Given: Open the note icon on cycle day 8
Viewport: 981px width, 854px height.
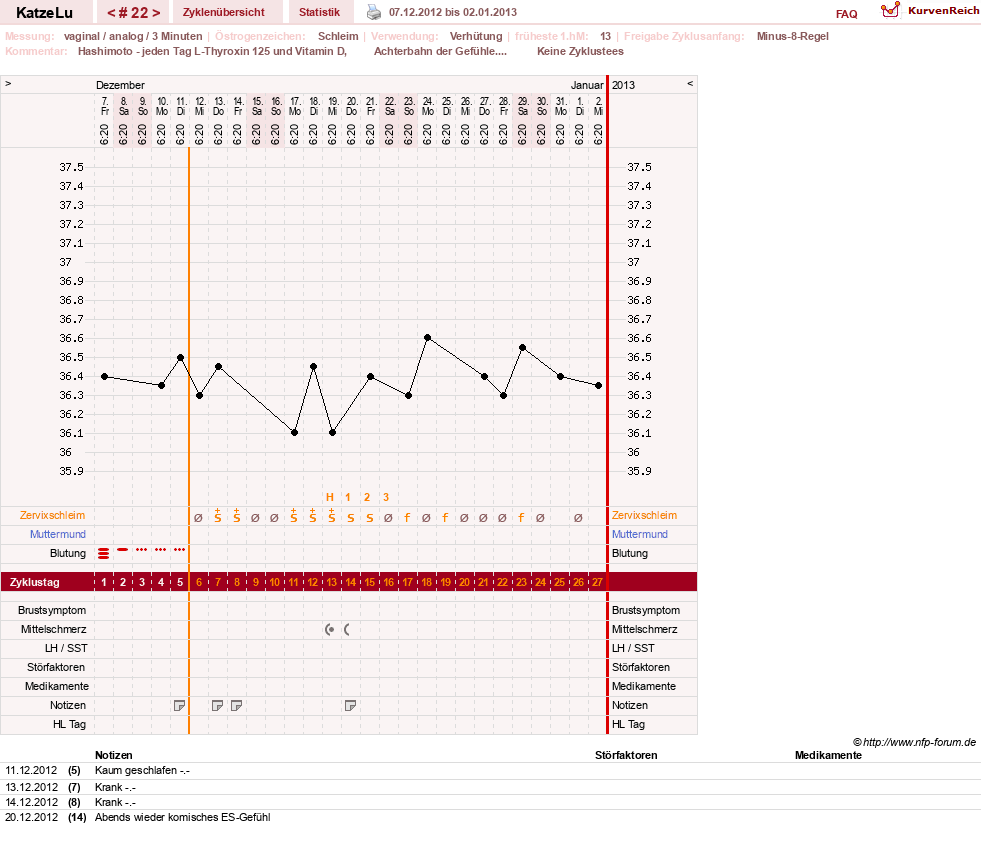Looking at the screenshot, I should [x=236, y=706].
